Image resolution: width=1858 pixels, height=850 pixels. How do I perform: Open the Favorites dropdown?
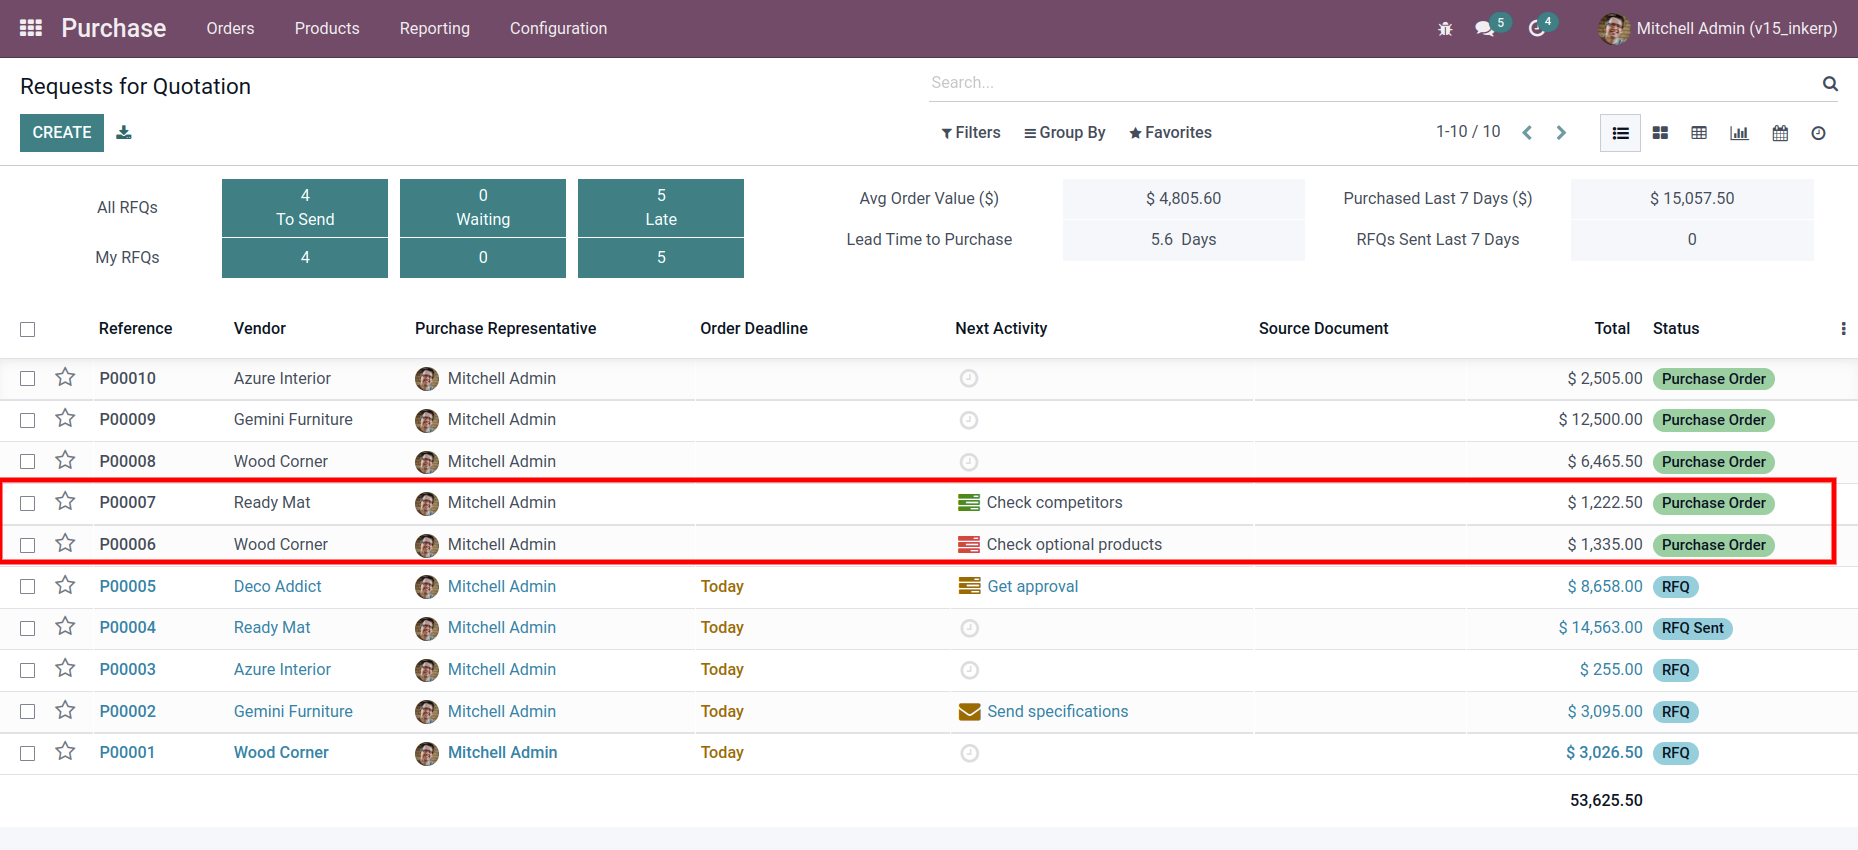coord(1170,133)
